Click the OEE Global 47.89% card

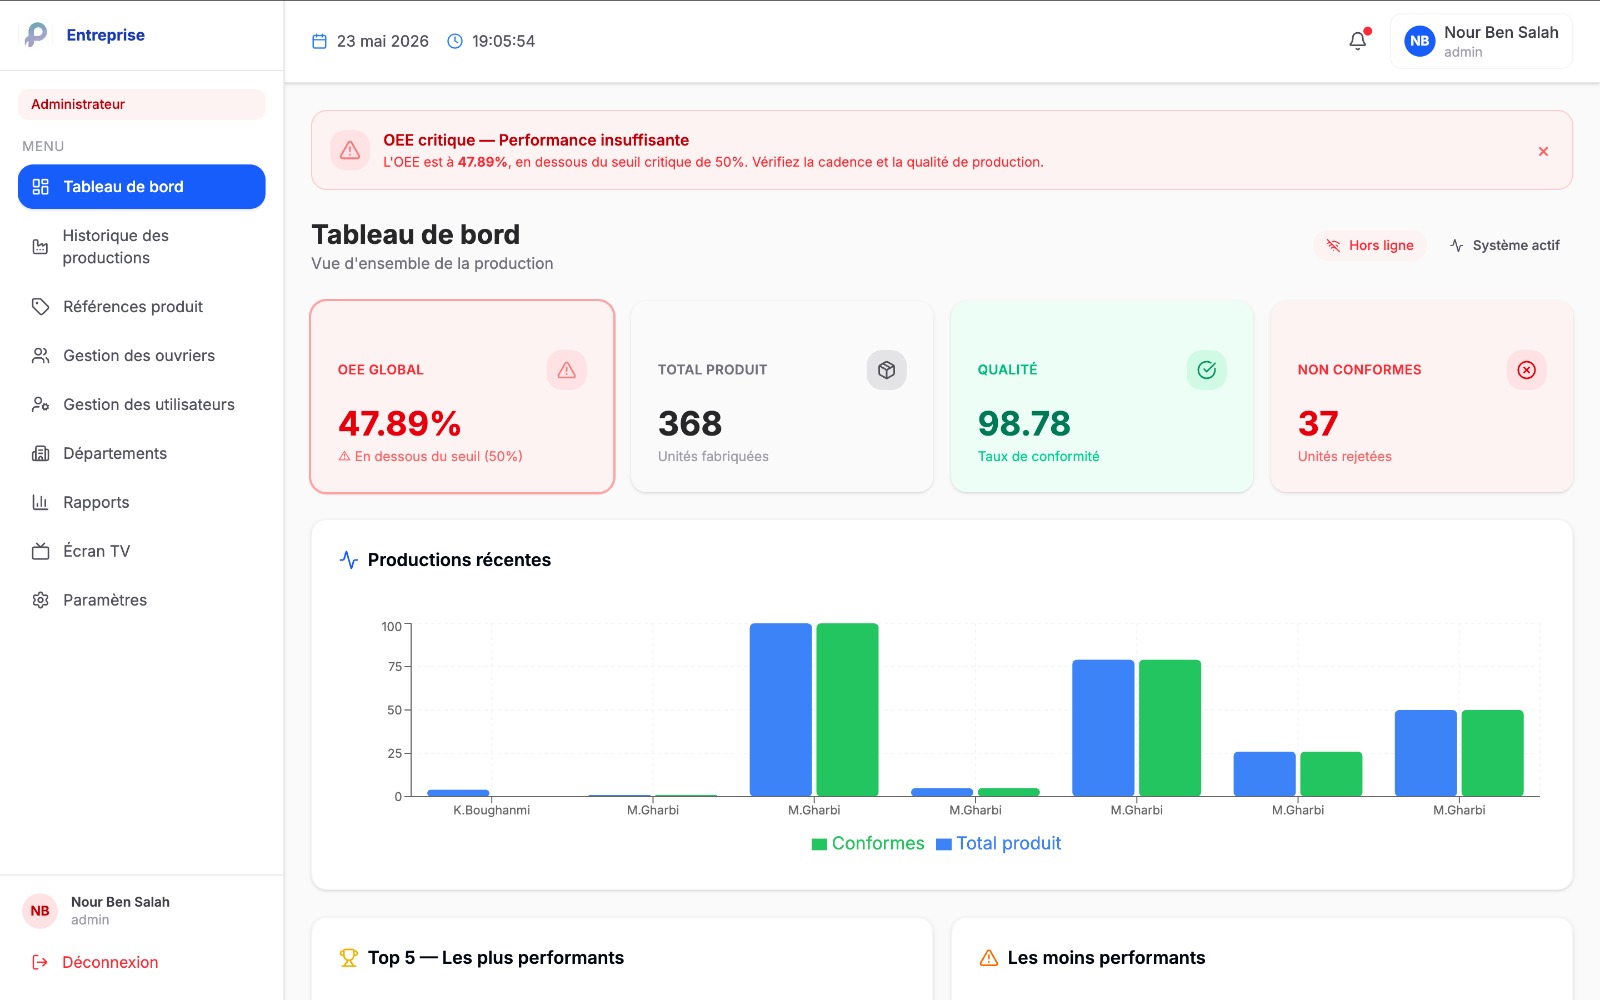point(462,397)
